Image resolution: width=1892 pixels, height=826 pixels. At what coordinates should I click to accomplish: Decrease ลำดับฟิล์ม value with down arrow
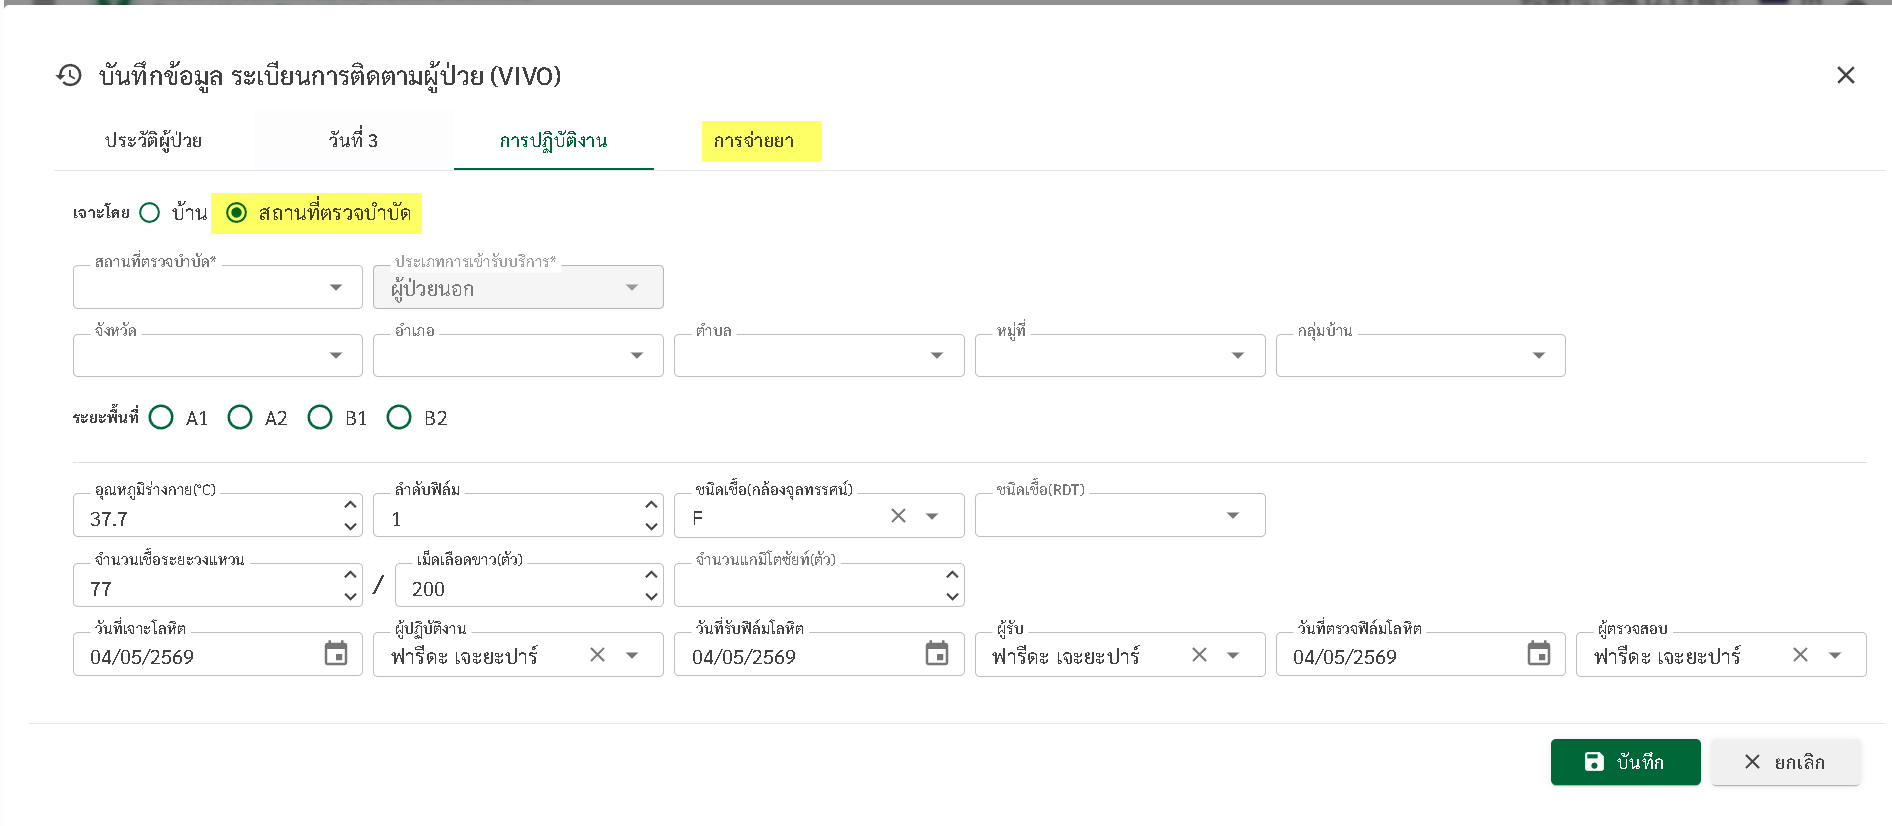(x=651, y=526)
